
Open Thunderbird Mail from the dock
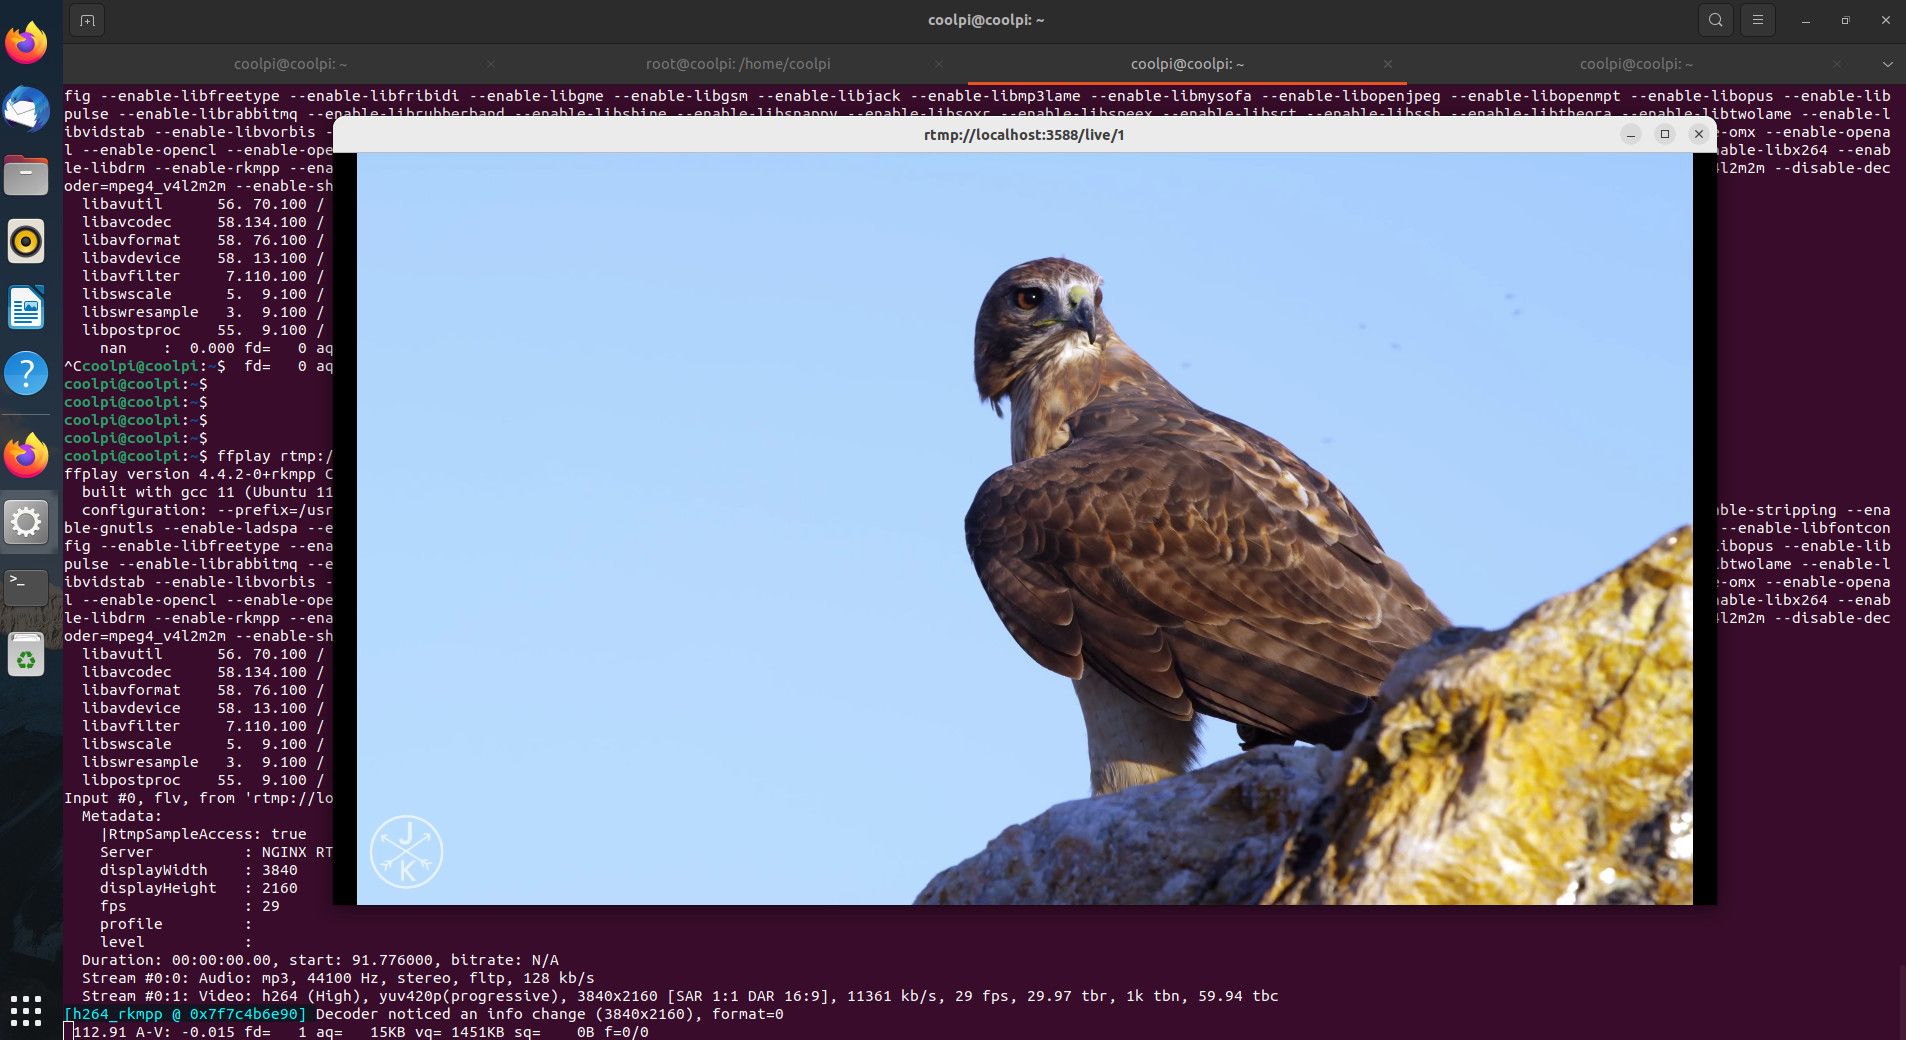point(26,109)
